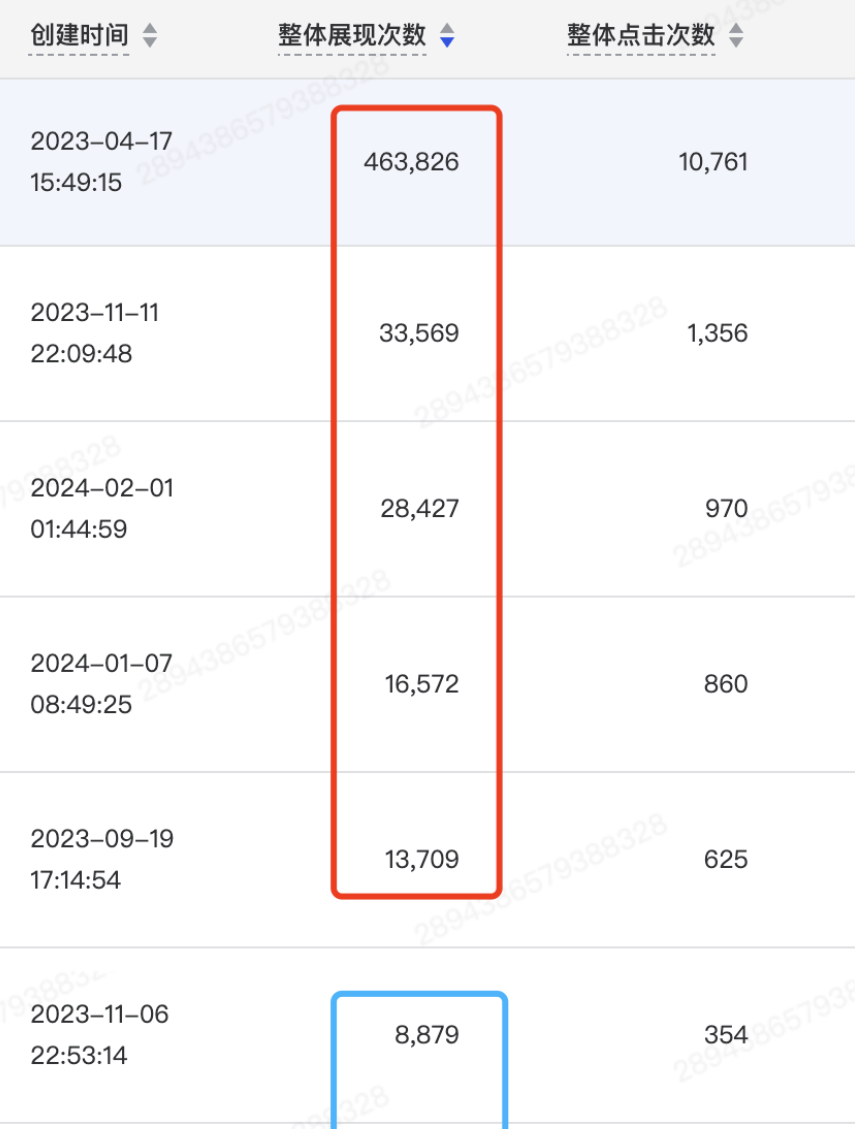Click the clicks value 625

[x=726, y=859]
